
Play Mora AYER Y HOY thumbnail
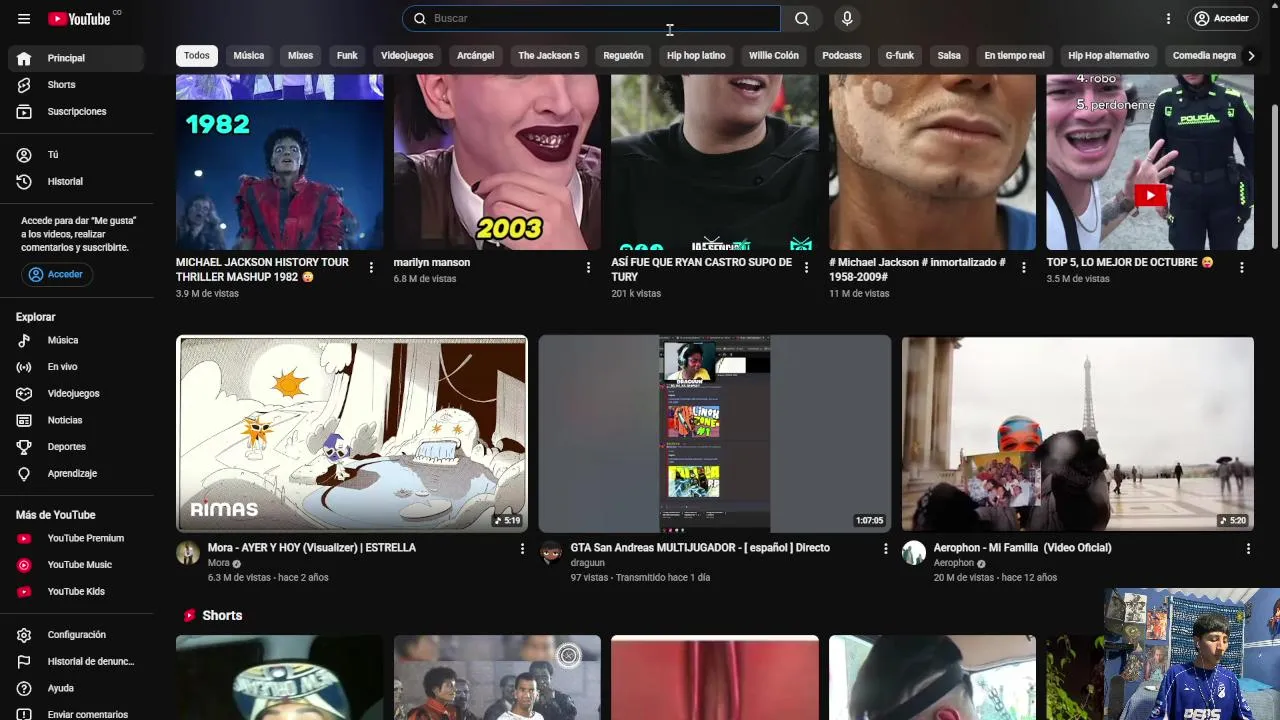click(352, 434)
